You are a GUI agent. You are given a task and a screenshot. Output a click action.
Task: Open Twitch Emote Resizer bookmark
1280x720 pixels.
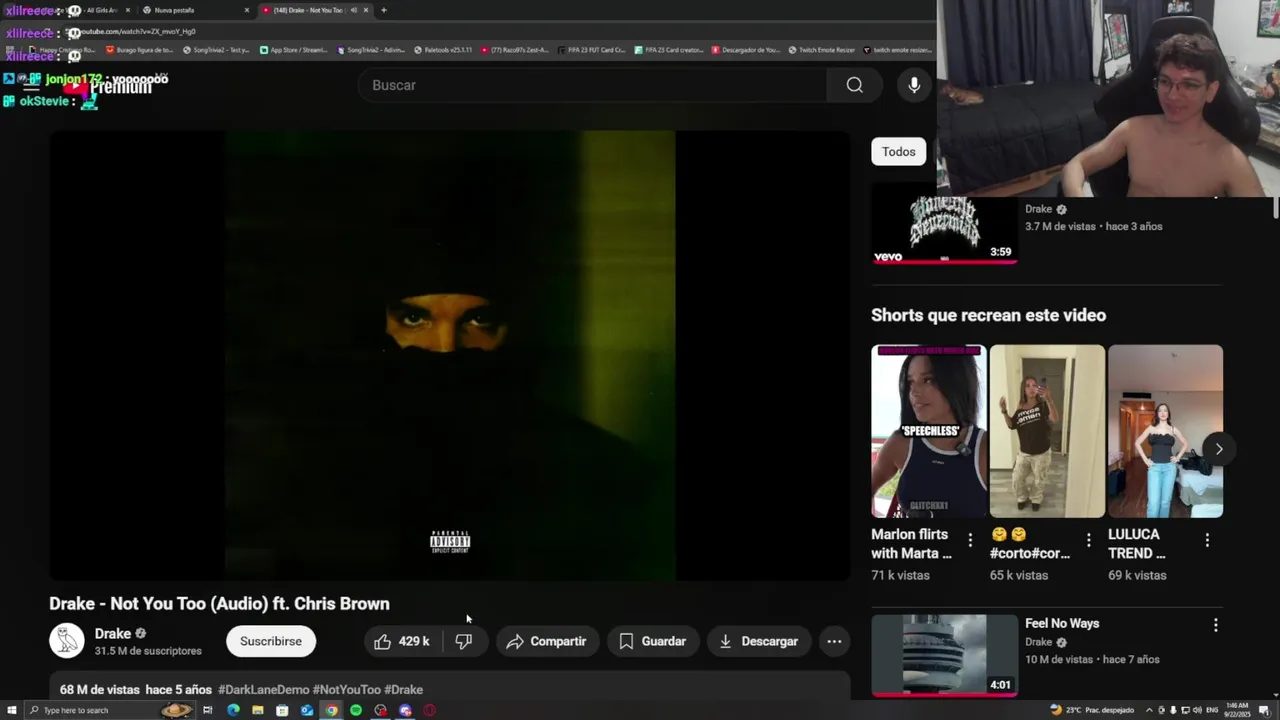click(822, 49)
